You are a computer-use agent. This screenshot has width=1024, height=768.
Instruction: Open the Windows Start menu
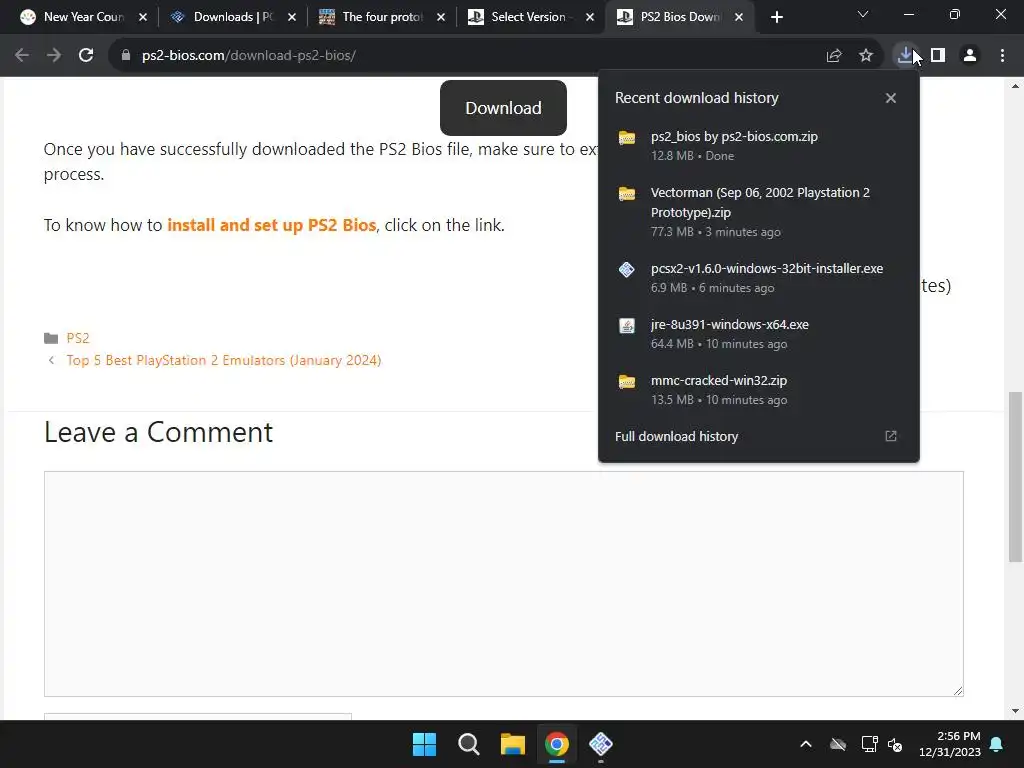pos(424,744)
